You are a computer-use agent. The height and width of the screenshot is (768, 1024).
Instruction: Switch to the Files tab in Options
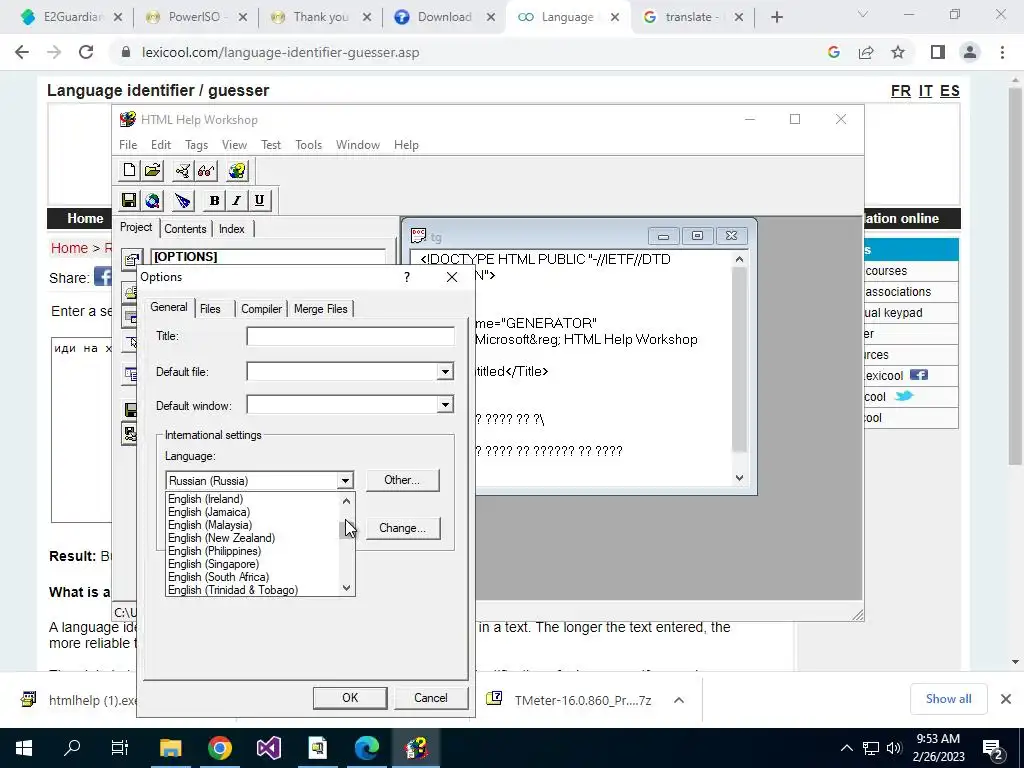click(x=210, y=309)
